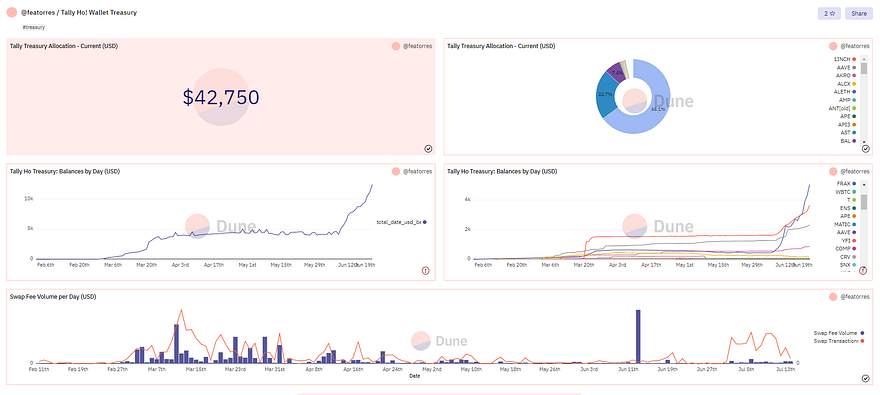Click @featorres avatar in the per-token balances chart
The height and width of the screenshot is (395, 880).
[x=833, y=171]
